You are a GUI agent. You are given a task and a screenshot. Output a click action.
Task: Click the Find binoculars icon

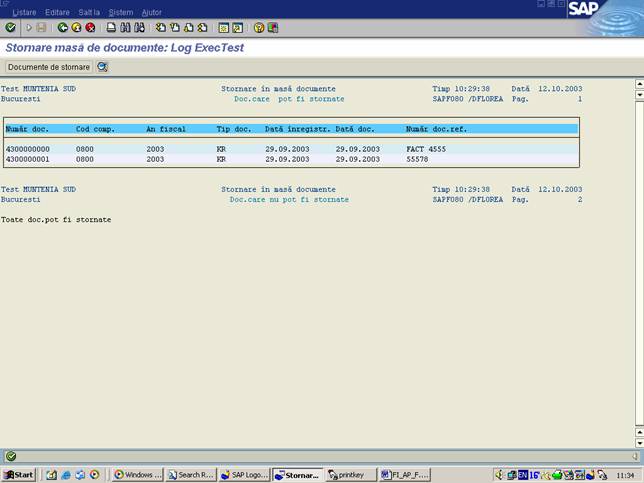124,28
